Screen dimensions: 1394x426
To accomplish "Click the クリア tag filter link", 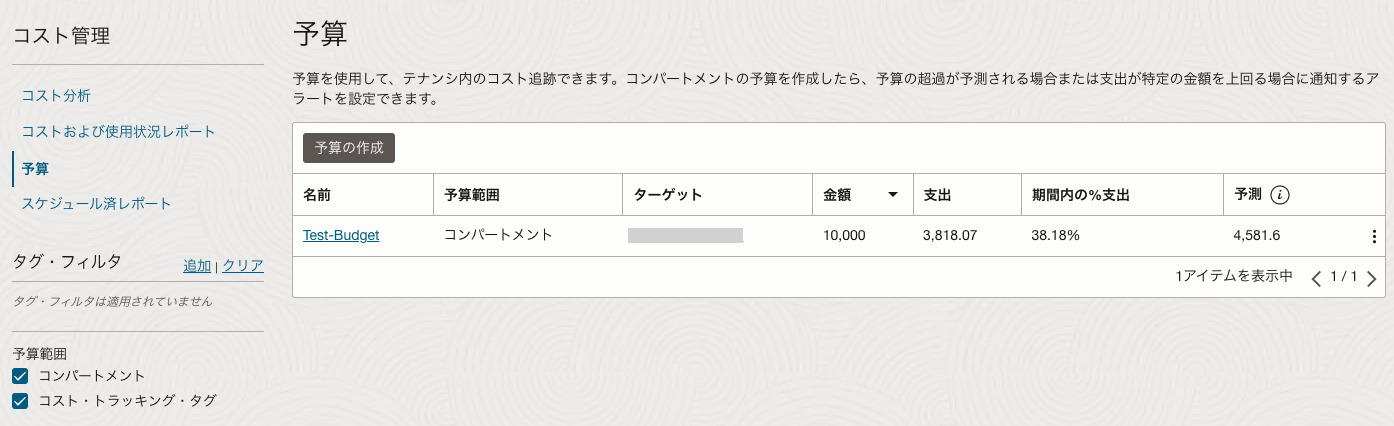I will click(x=243, y=266).
